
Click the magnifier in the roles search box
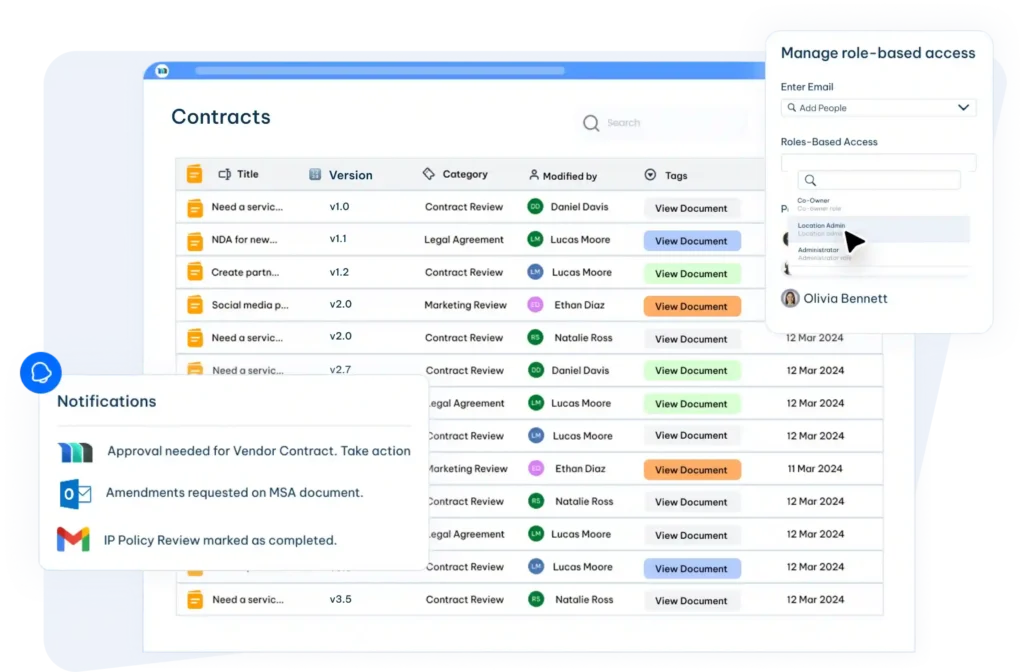pos(810,180)
